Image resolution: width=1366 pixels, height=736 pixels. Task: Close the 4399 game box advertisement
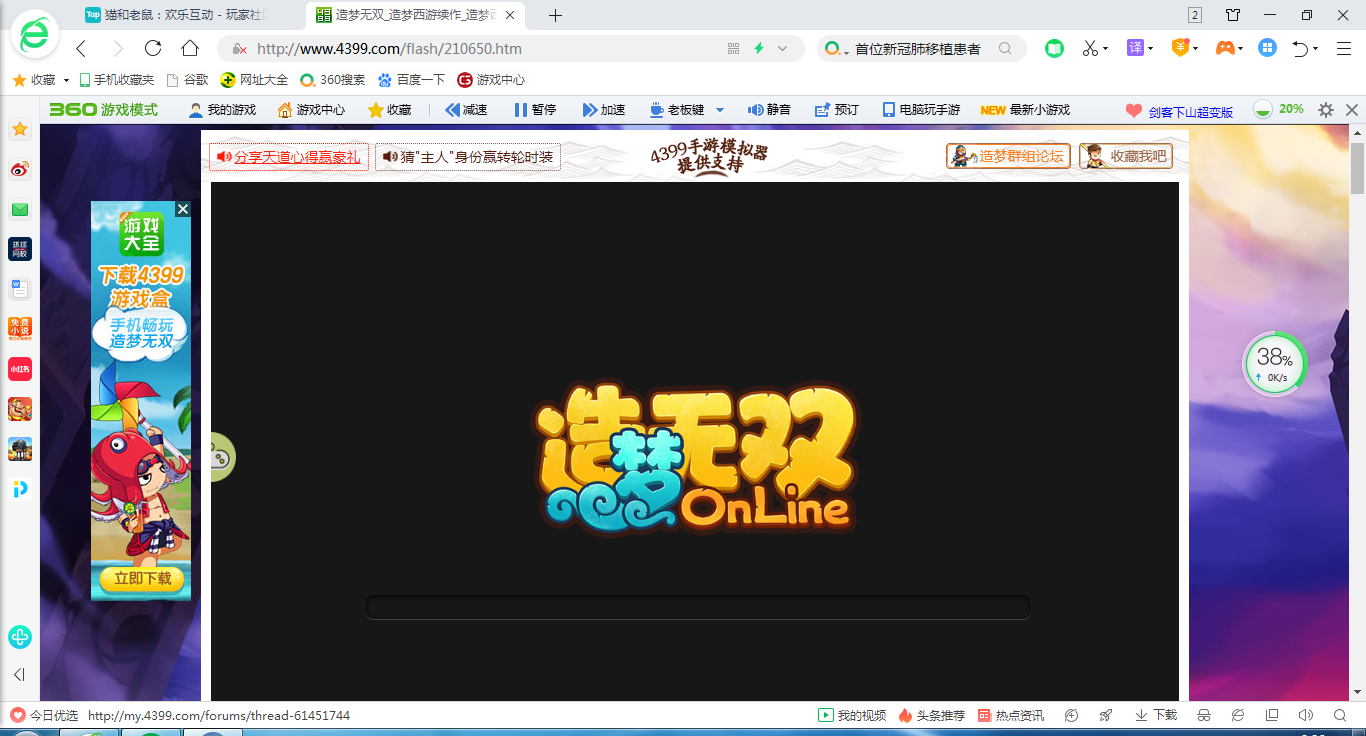(183, 209)
